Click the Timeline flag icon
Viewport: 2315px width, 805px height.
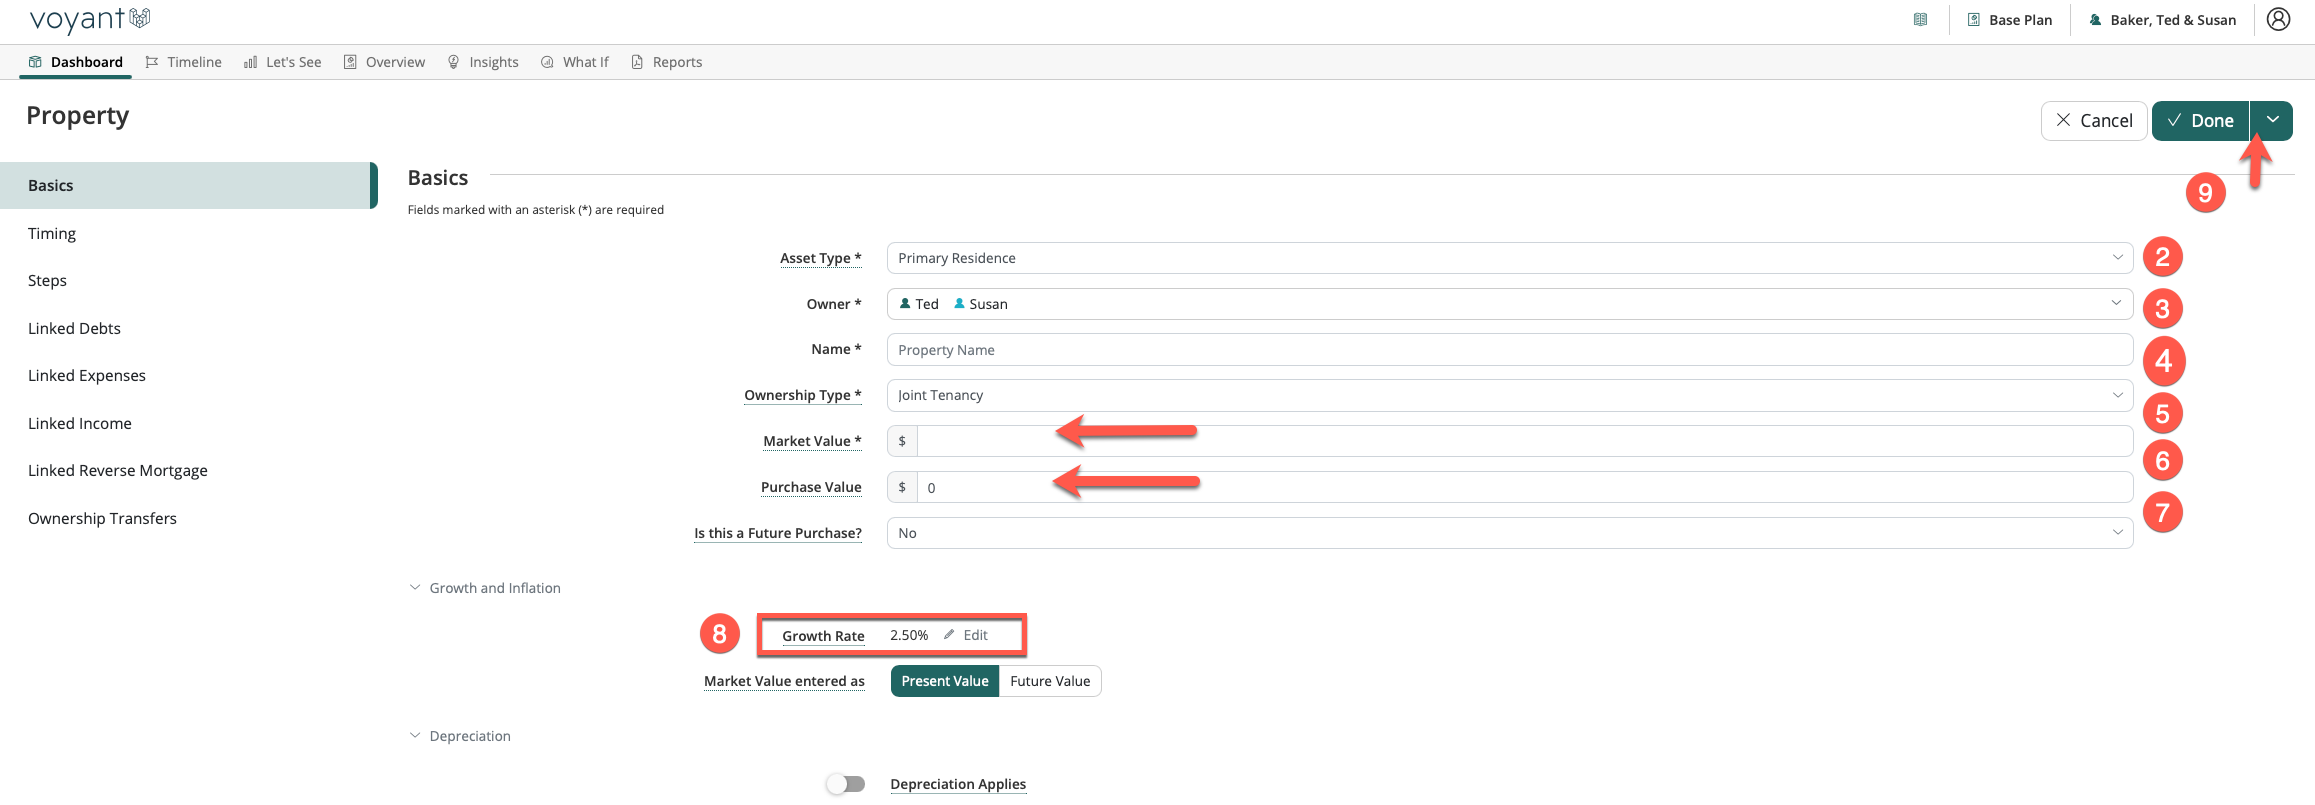152,62
